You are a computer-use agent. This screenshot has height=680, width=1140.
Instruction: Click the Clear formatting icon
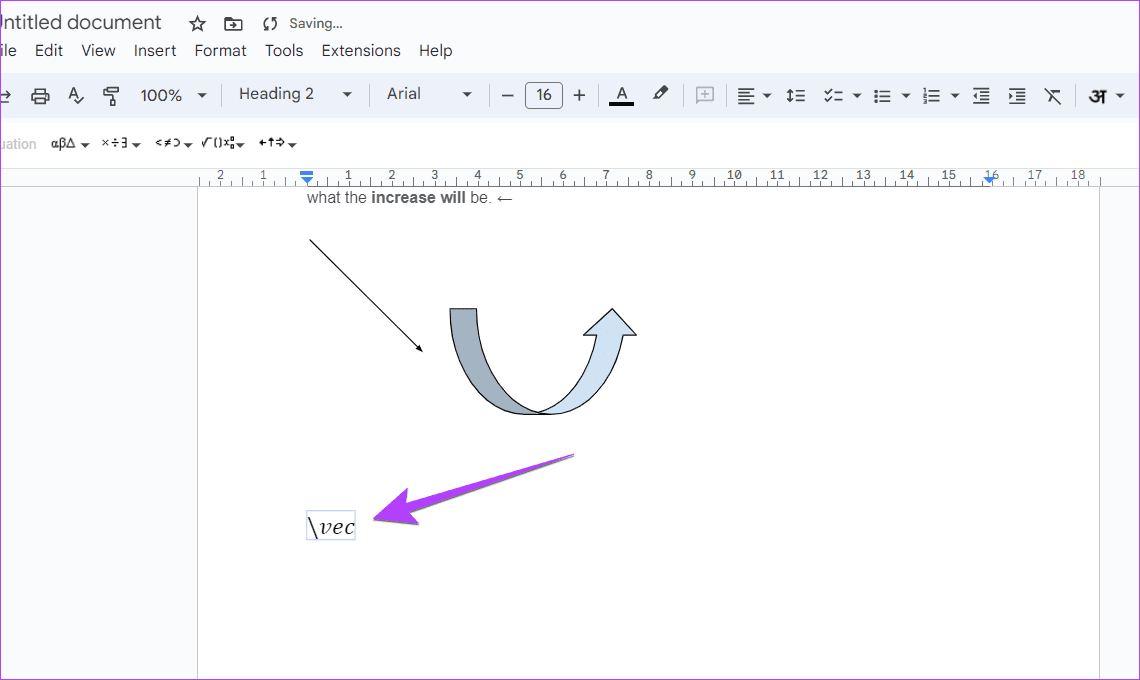pyautogui.click(x=1052, y=95)
